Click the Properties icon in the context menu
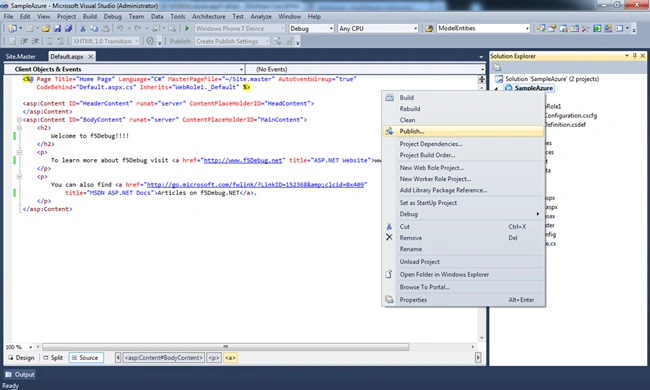The width and height of the screenshot is (650, 390). coord(389,299)
